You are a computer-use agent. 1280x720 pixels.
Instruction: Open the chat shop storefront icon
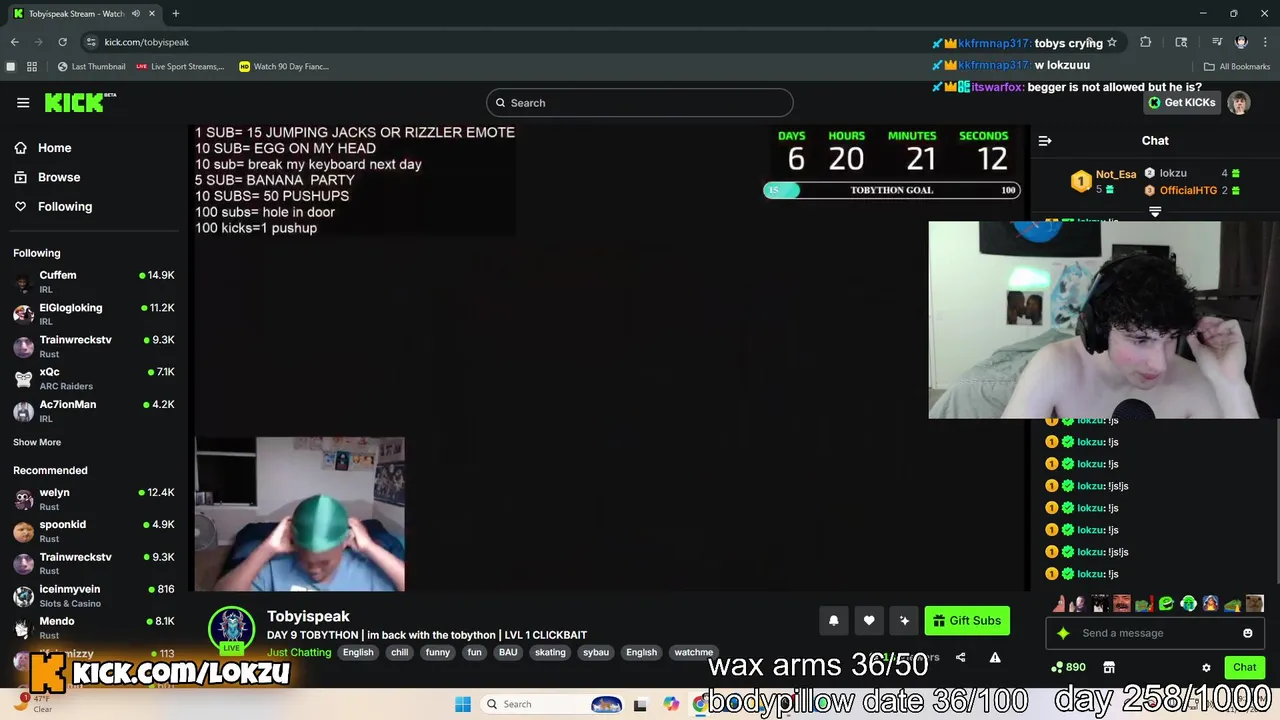tap(1109, 667)
